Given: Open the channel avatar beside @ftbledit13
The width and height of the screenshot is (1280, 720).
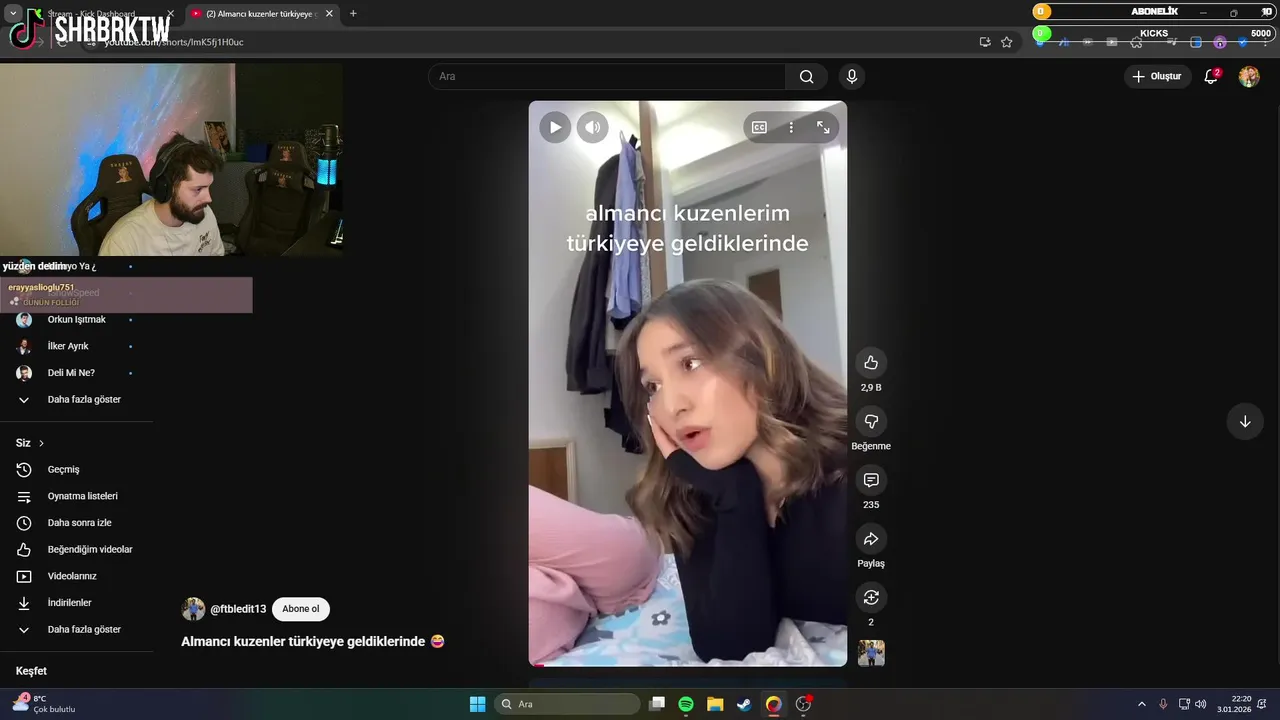Looking at the screenshot, I should 193,609.
